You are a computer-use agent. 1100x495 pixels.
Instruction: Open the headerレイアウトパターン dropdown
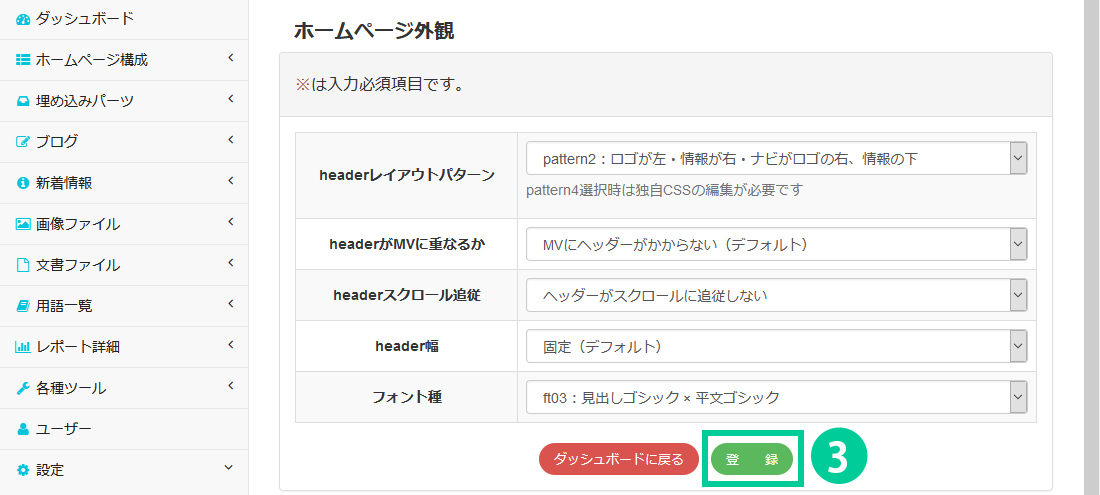click(776, 158)
